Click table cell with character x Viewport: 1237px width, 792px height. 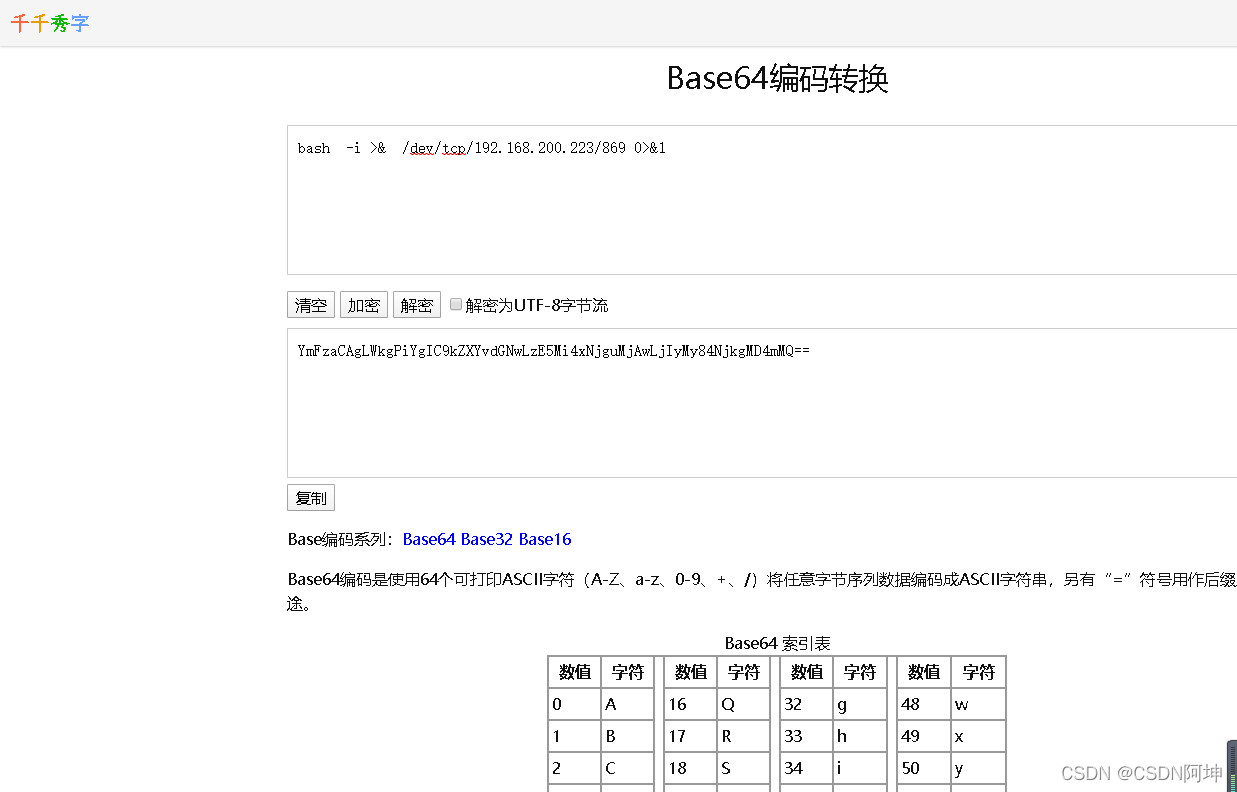(x=978, y=736)
